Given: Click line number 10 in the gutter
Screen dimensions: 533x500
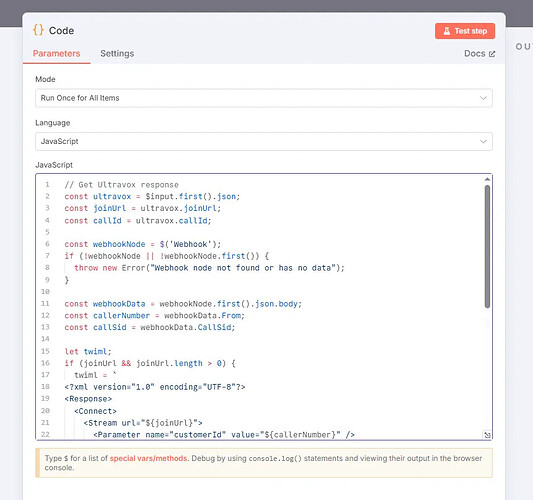Looking at the screenshot, I should 45,292.
